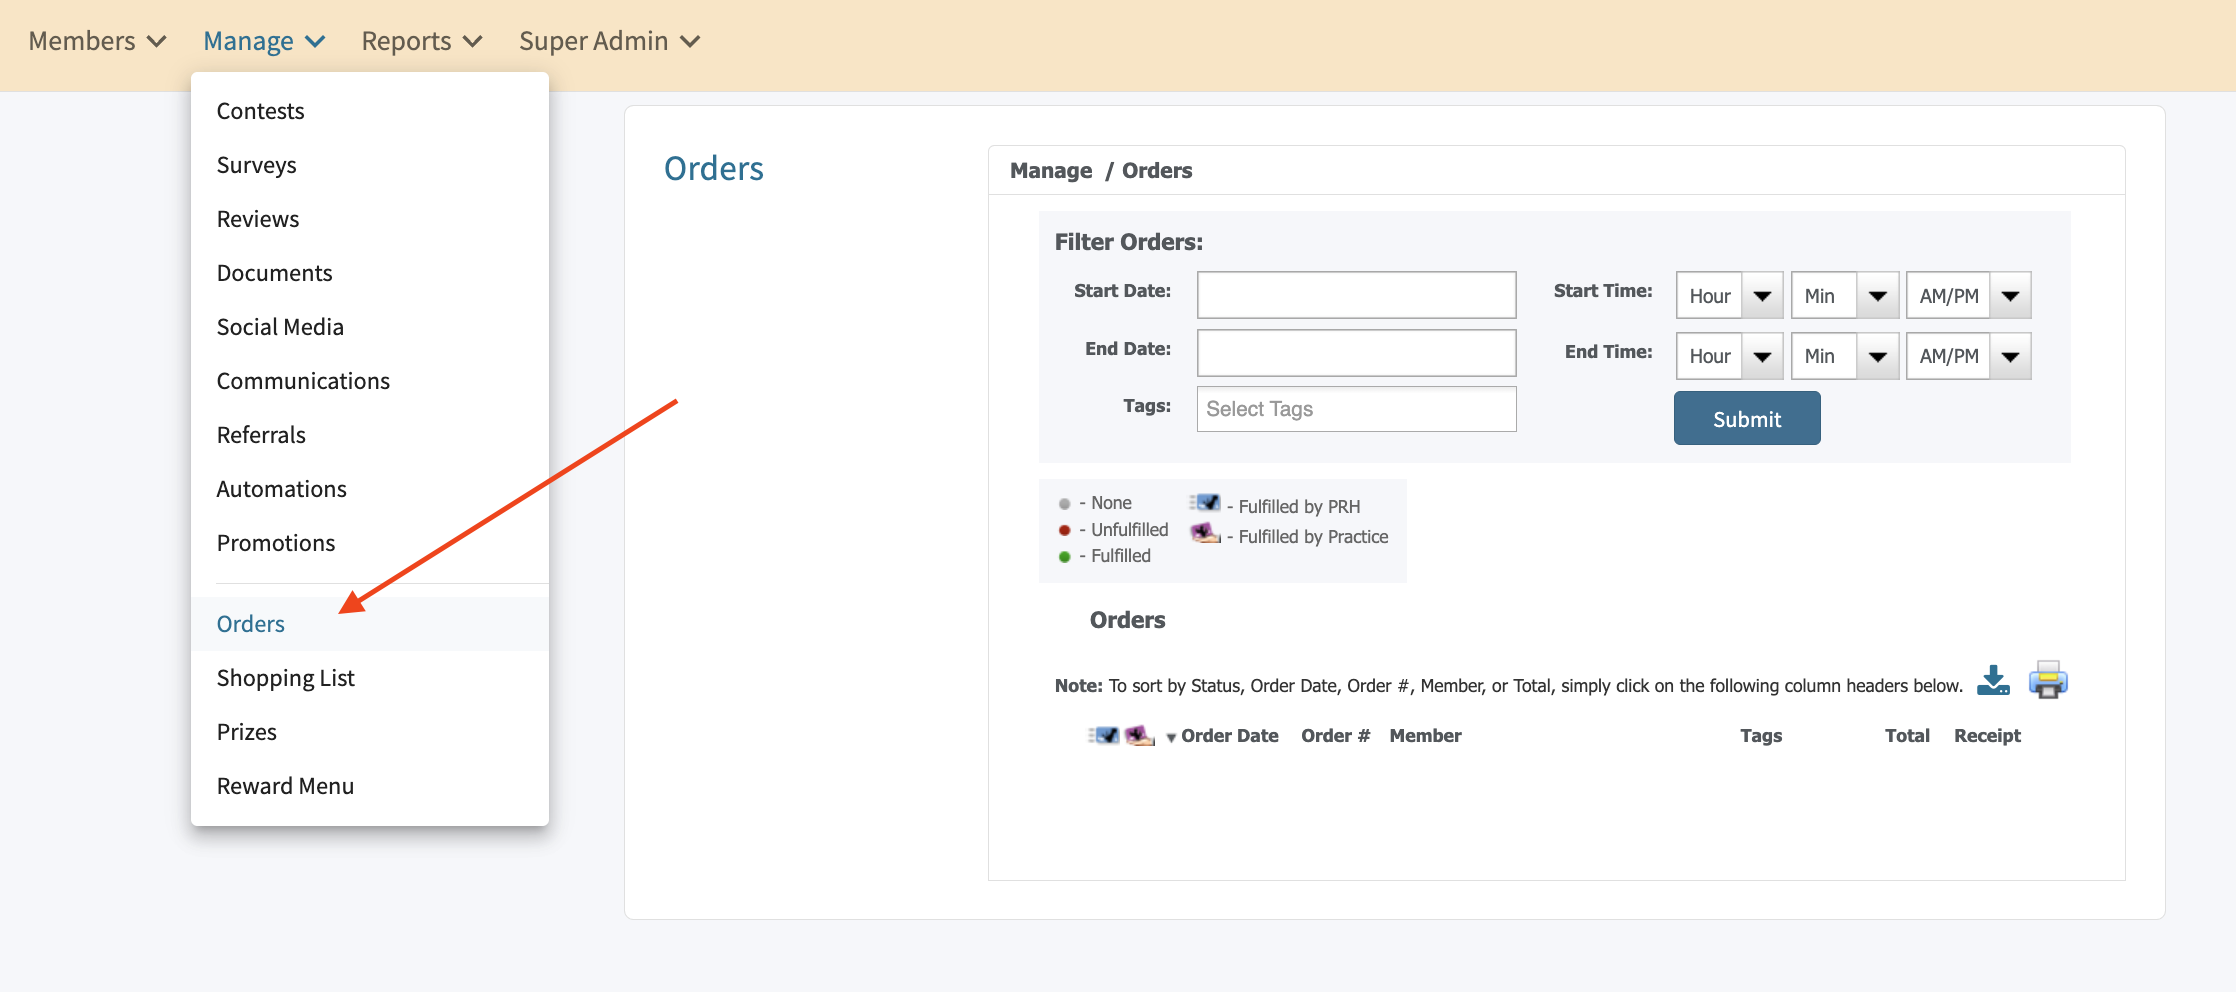2236x992 pixels.
Task: Click the Fulfilled by PRH column header icon
Action: (x=1104, y=736)
